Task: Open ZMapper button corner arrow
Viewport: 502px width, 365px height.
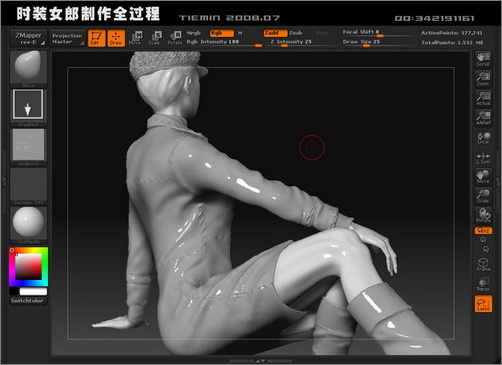Action: 43,43
